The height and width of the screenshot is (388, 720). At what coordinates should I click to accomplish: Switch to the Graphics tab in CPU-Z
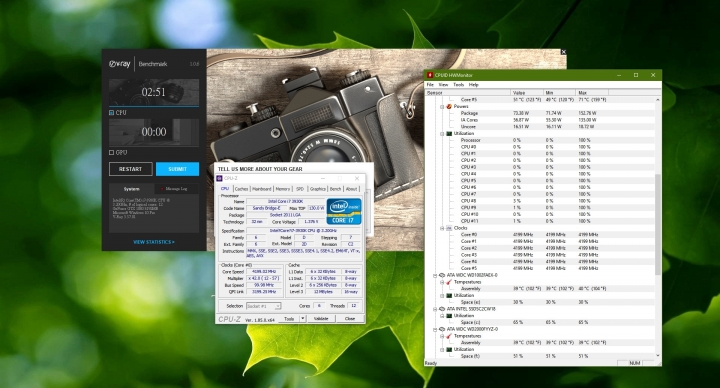tap(317, 189)
